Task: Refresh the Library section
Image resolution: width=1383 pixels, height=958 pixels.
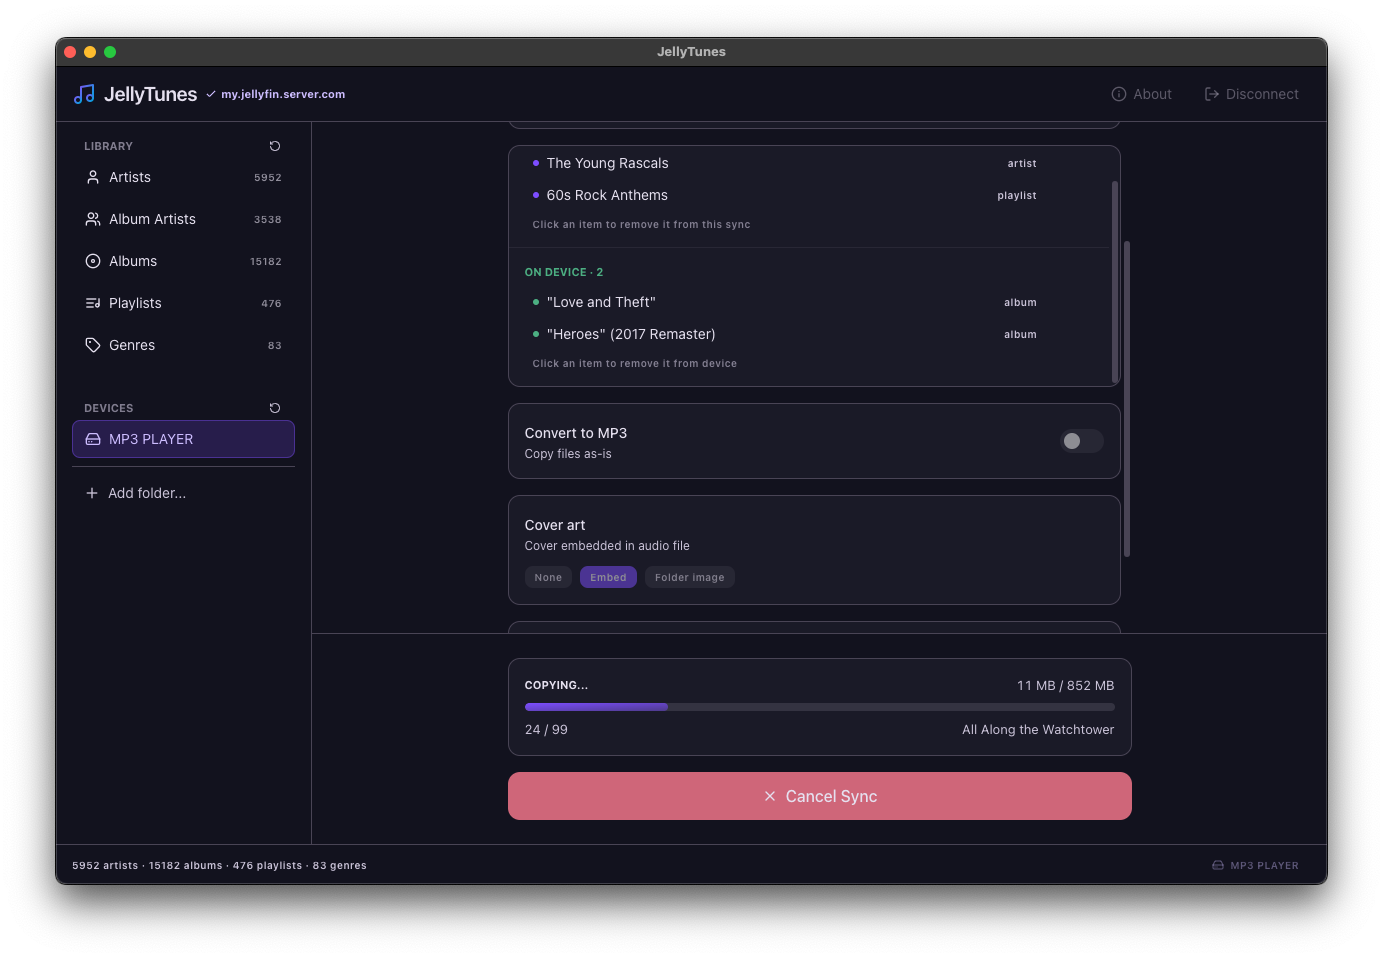Action: coord(275,146)
